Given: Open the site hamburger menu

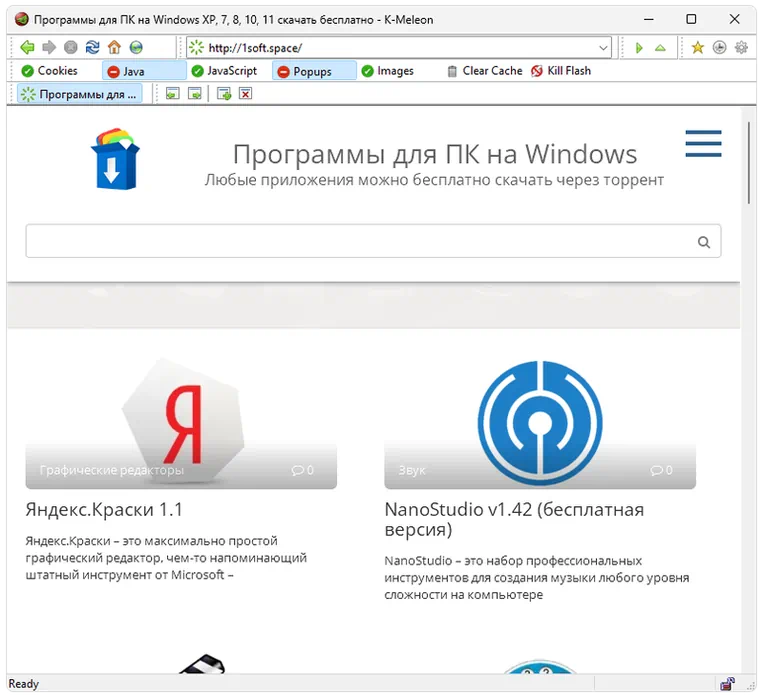Looking at the screenshot, I should click(x=703, y=143).
